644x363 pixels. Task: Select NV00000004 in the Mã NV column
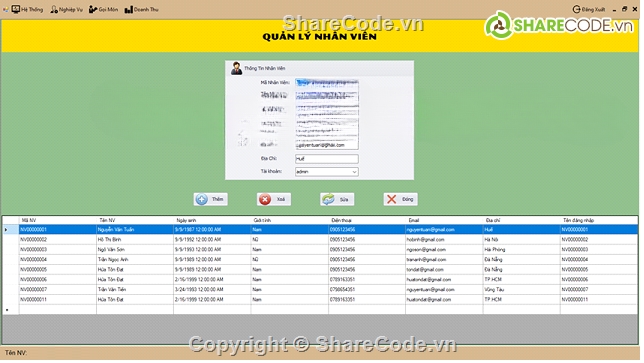pyautogui.click(x=58, y=261)
